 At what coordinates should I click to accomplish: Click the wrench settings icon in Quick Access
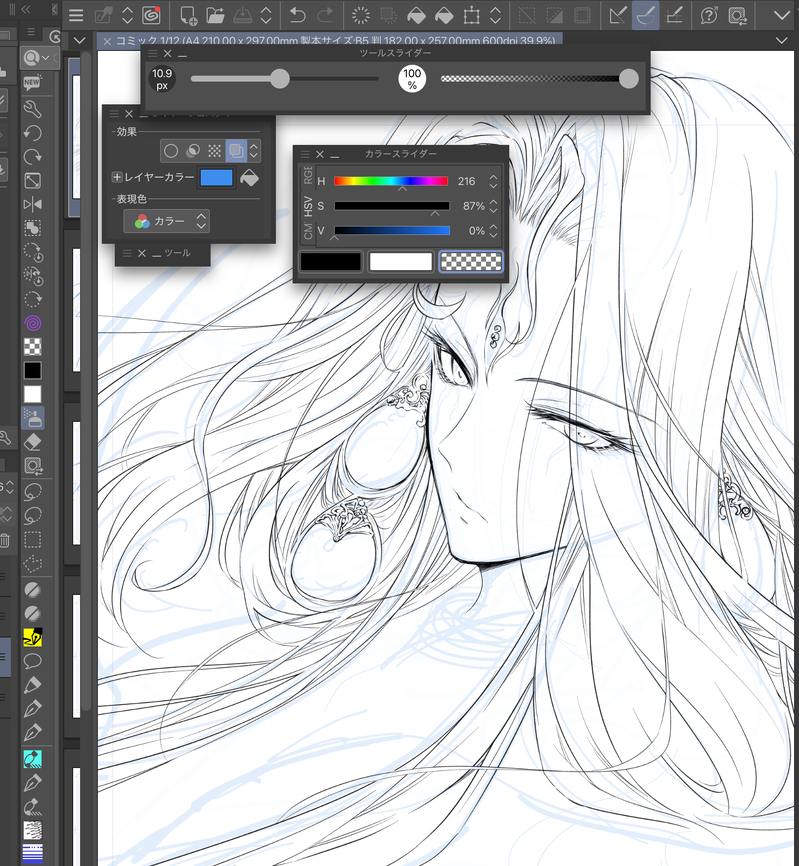point(33,109)
